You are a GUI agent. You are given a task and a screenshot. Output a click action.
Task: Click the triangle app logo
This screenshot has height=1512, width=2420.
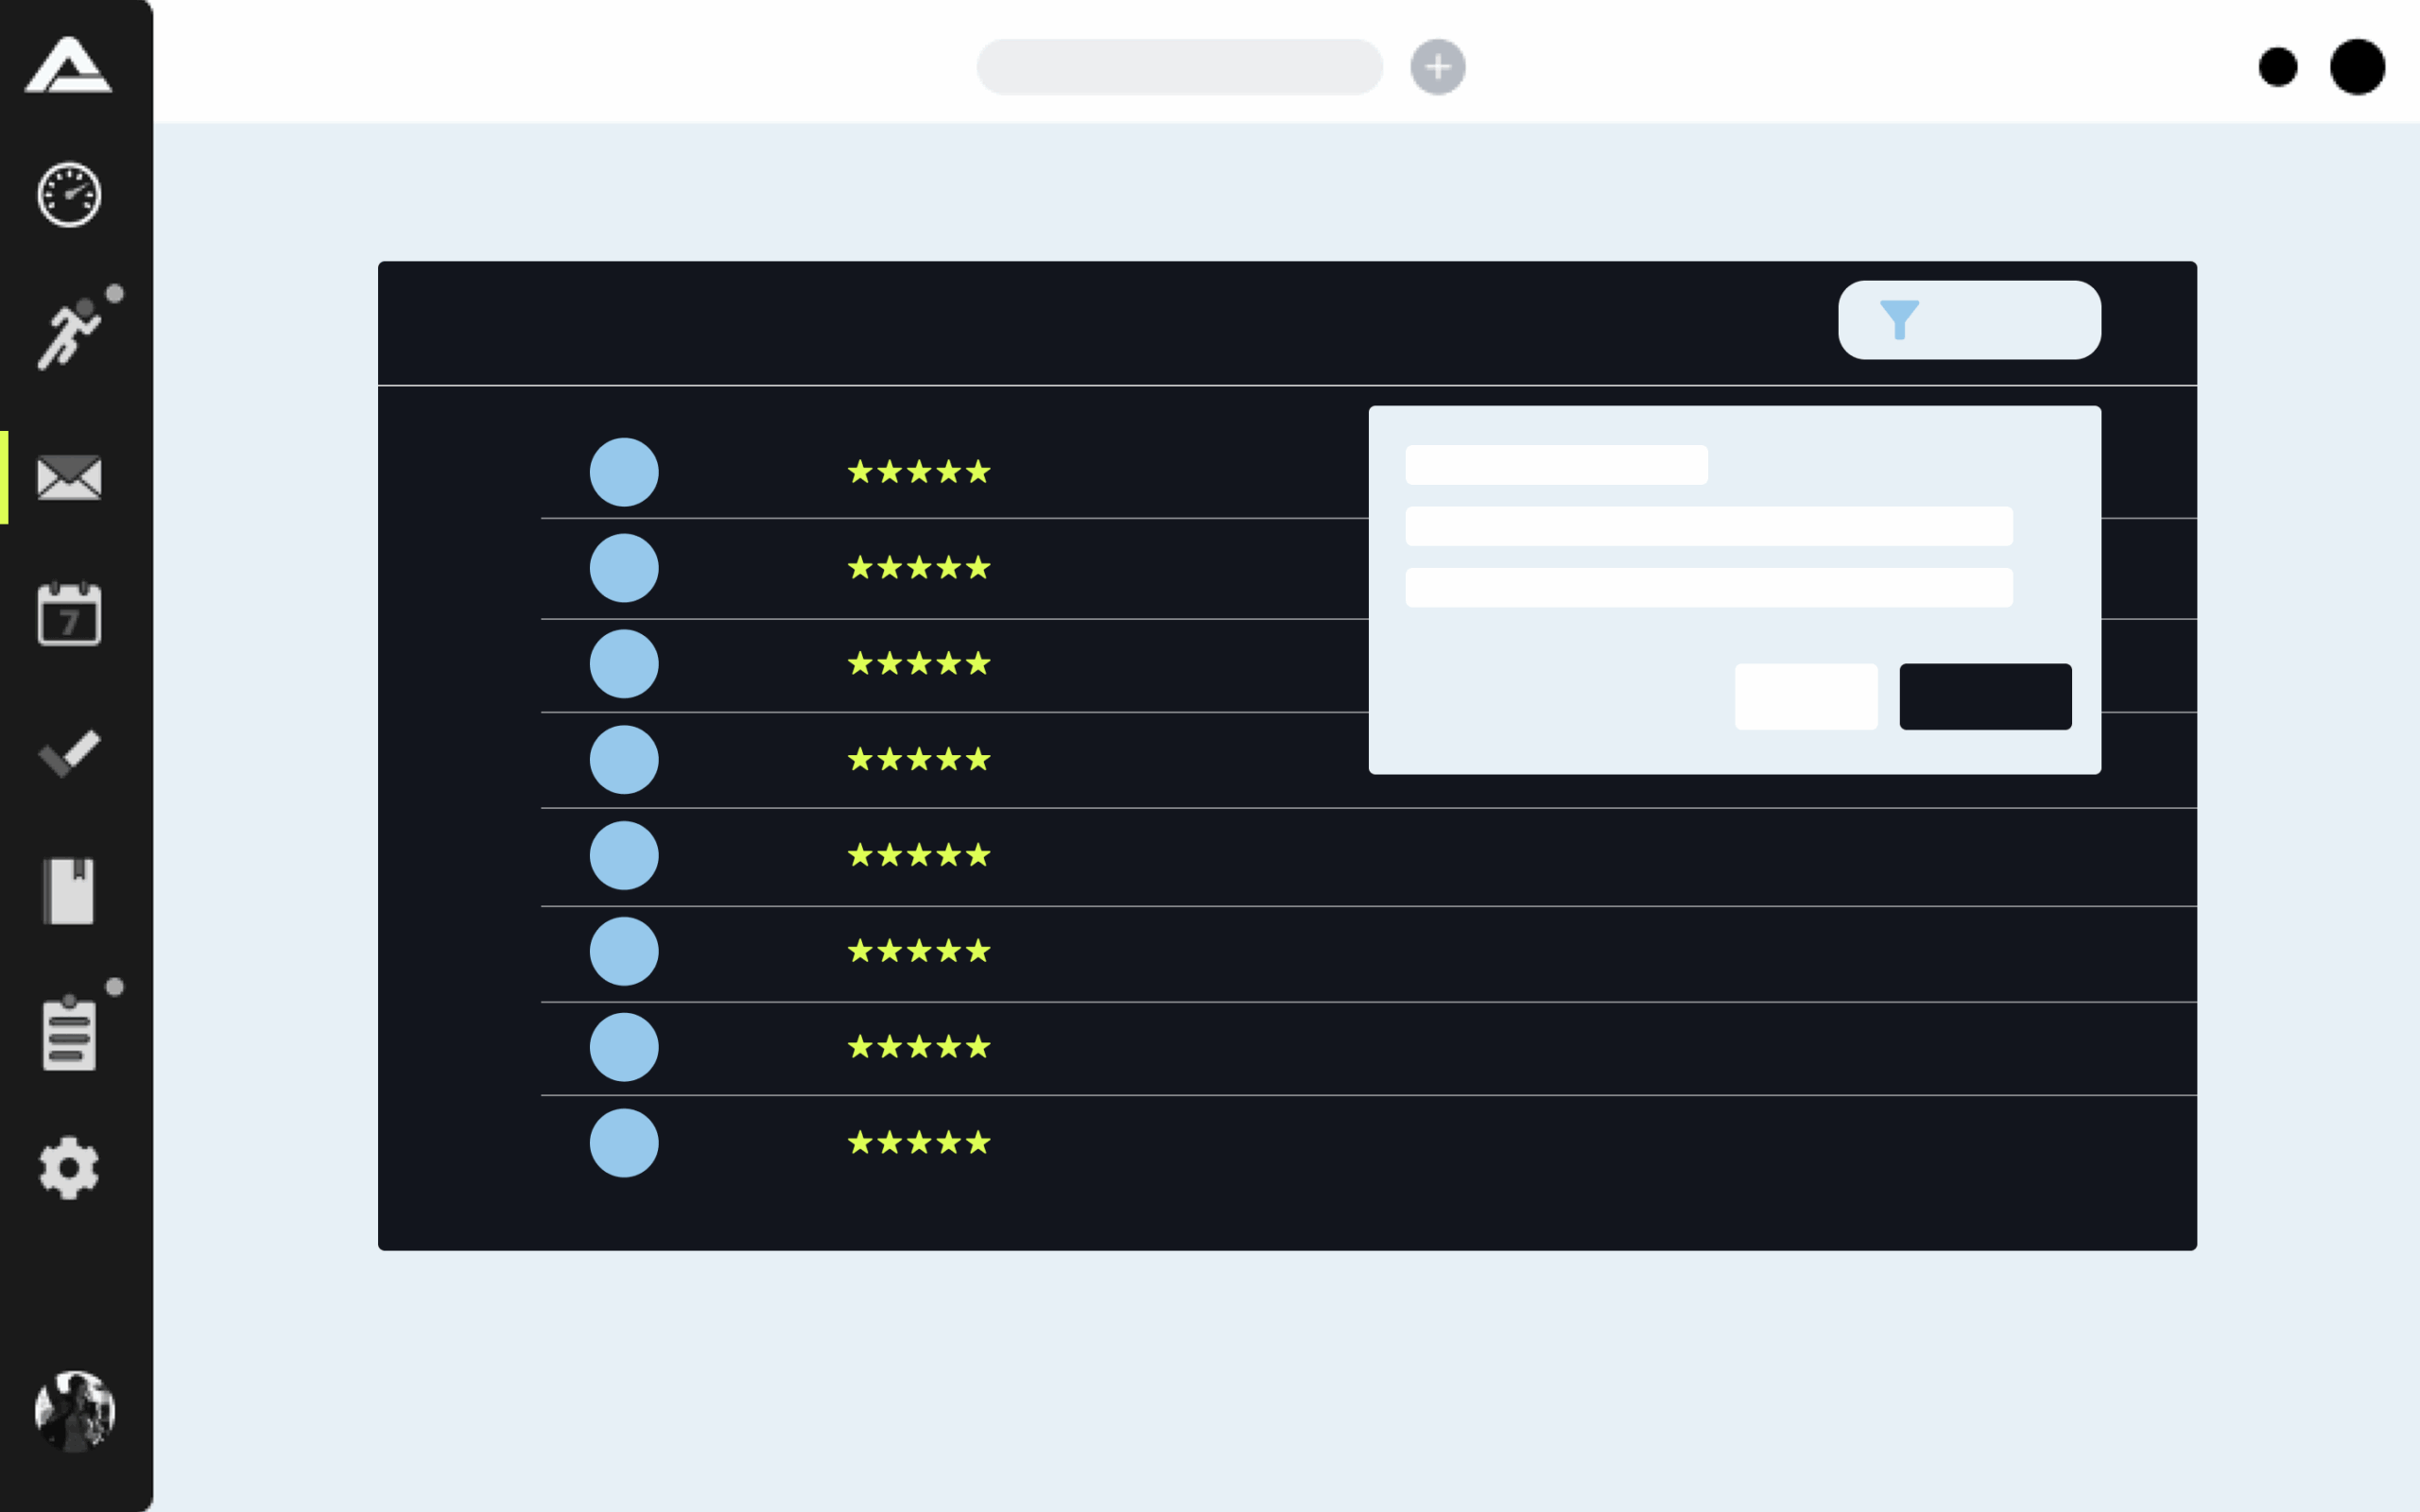point(68,66)
